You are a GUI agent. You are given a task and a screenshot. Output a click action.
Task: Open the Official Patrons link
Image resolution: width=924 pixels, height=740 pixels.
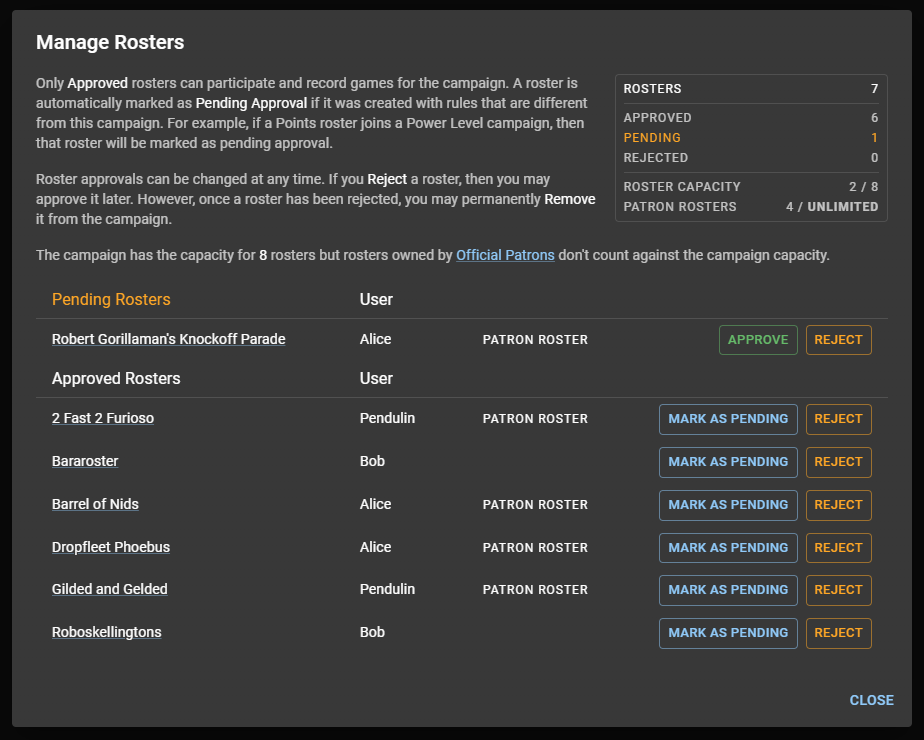505,255
